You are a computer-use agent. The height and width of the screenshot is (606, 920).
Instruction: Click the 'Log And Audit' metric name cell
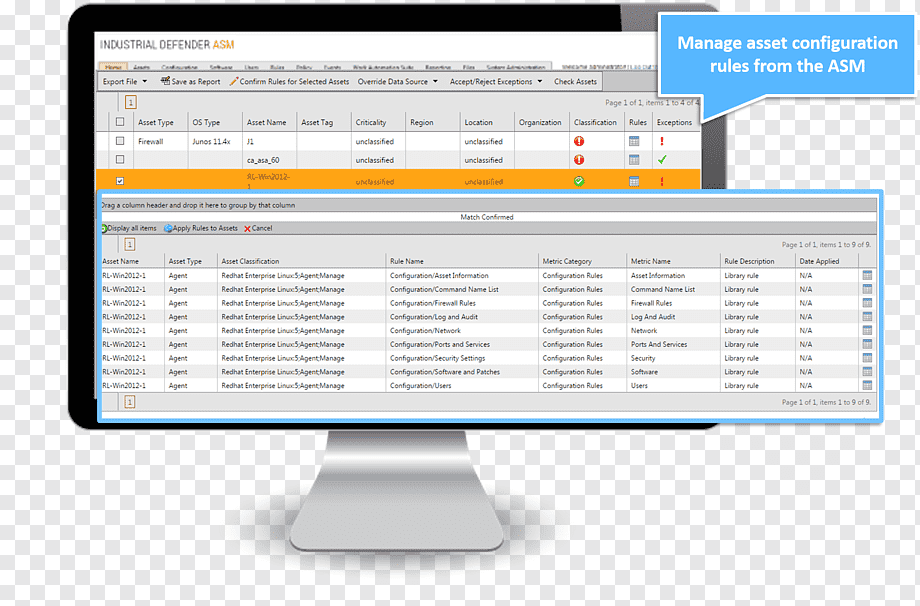652,317
